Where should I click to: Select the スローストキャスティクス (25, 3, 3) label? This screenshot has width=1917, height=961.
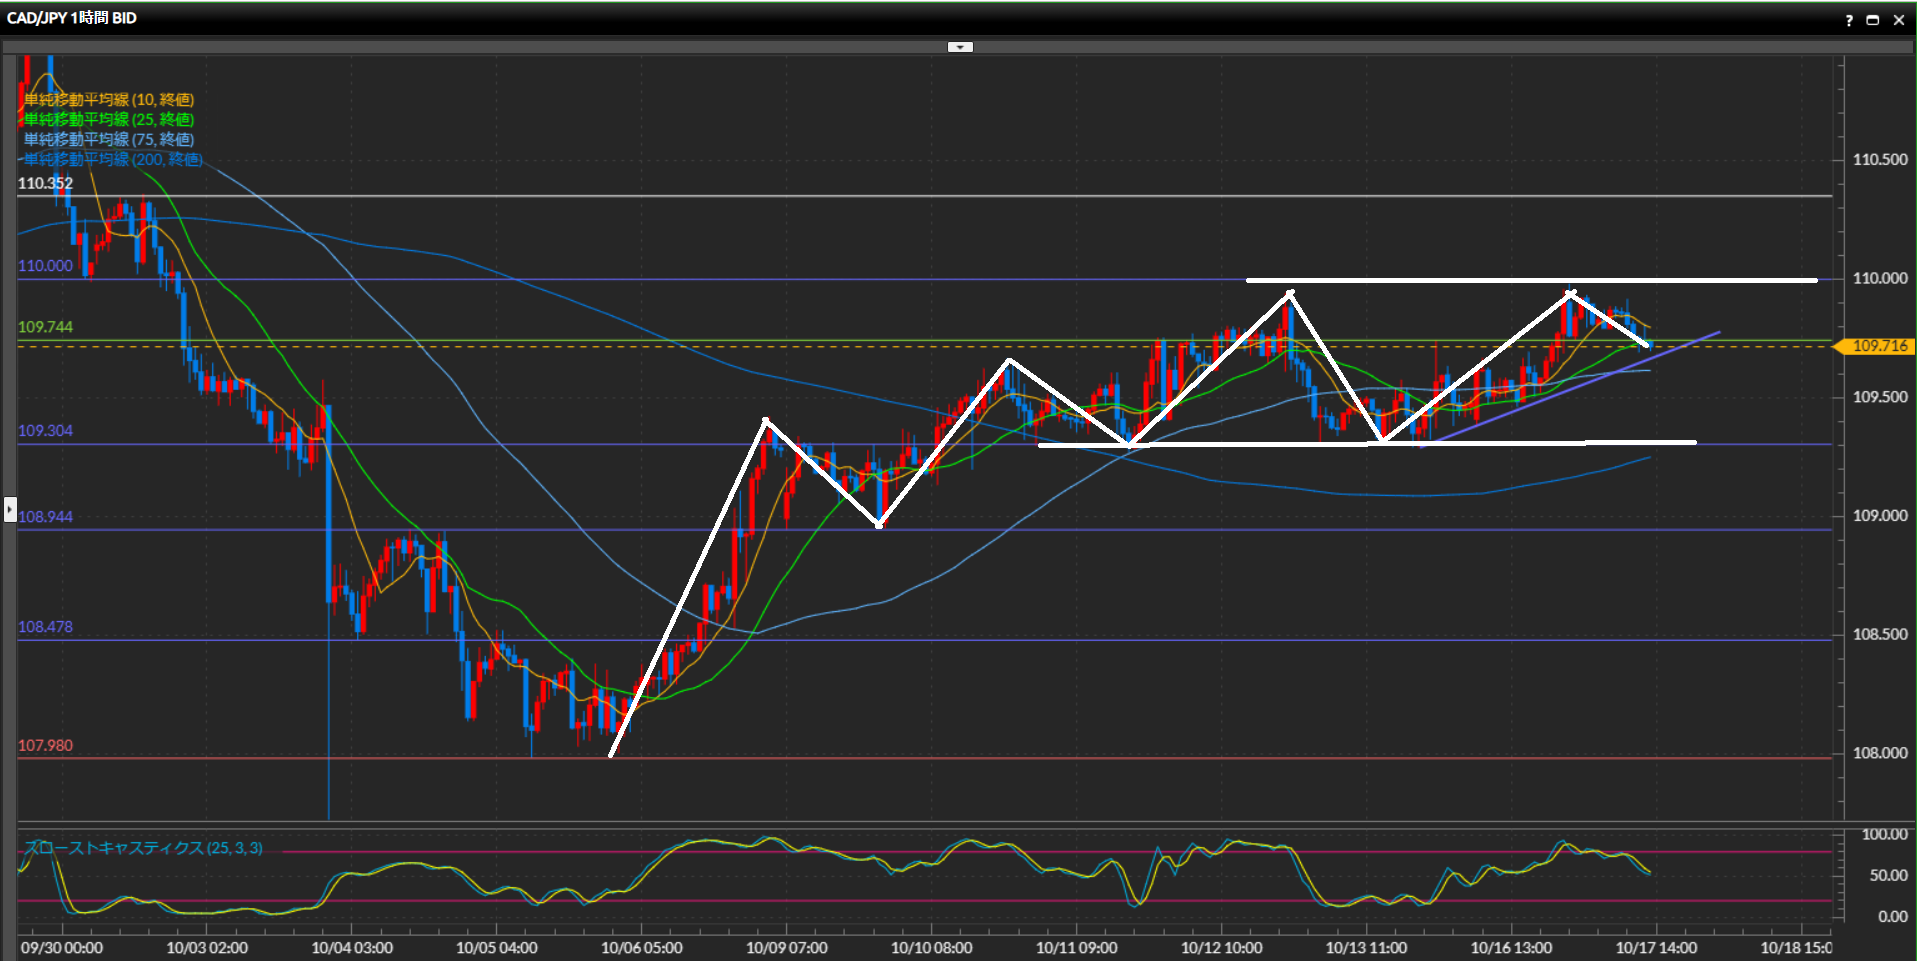144,848
